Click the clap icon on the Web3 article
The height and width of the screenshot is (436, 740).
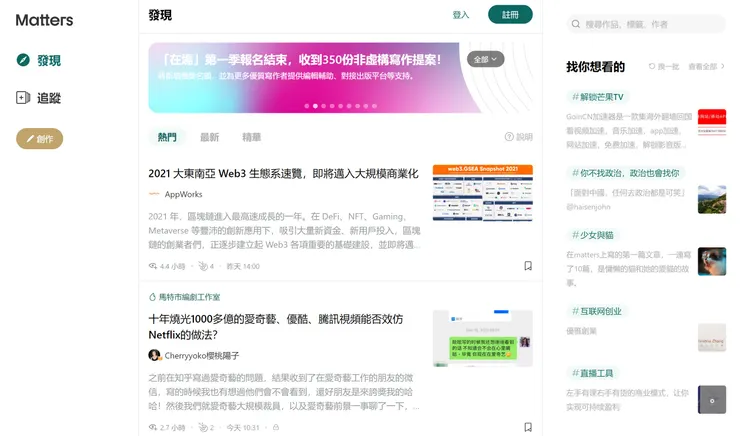203,266
